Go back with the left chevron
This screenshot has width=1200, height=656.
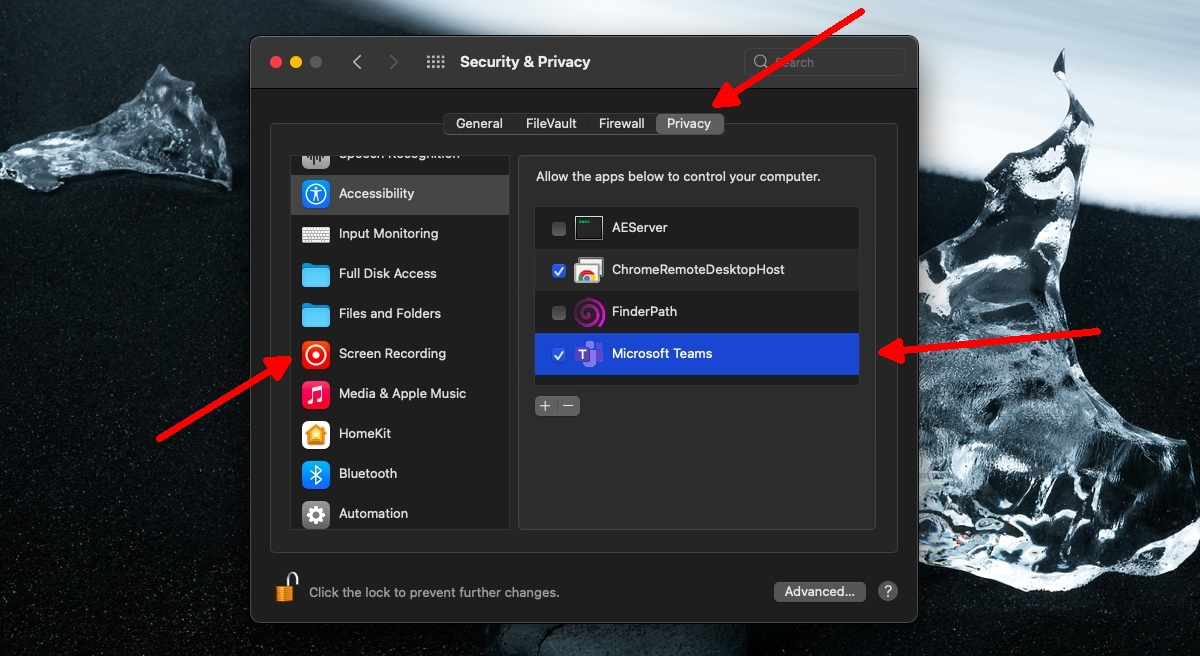point(357,62)
